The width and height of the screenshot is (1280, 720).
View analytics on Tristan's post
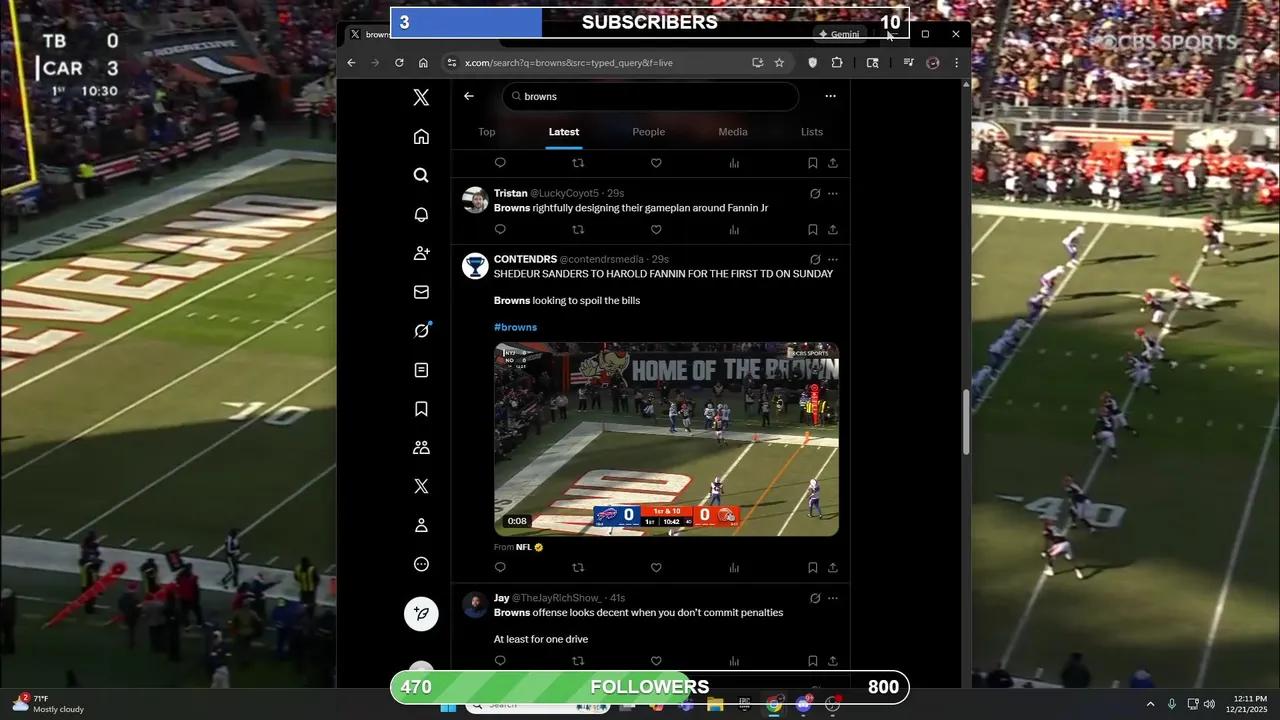734,230
